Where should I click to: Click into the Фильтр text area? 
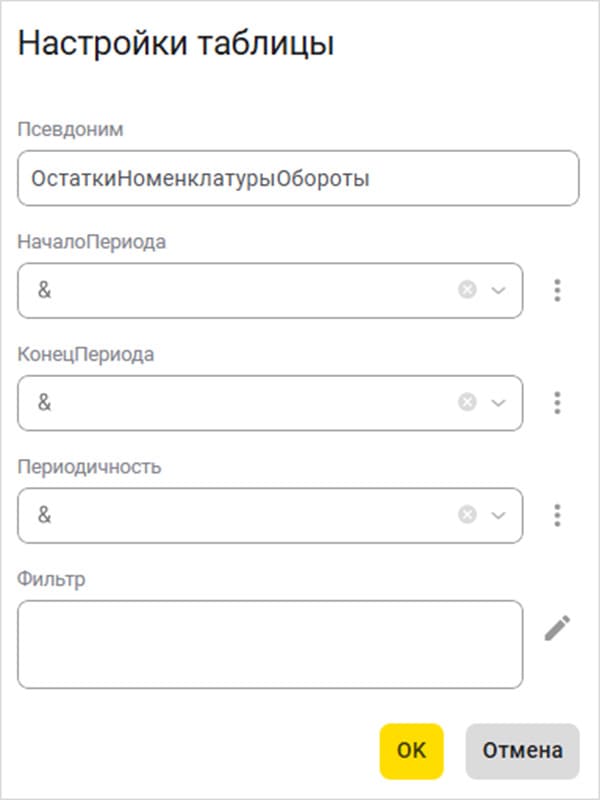[270, 644]
